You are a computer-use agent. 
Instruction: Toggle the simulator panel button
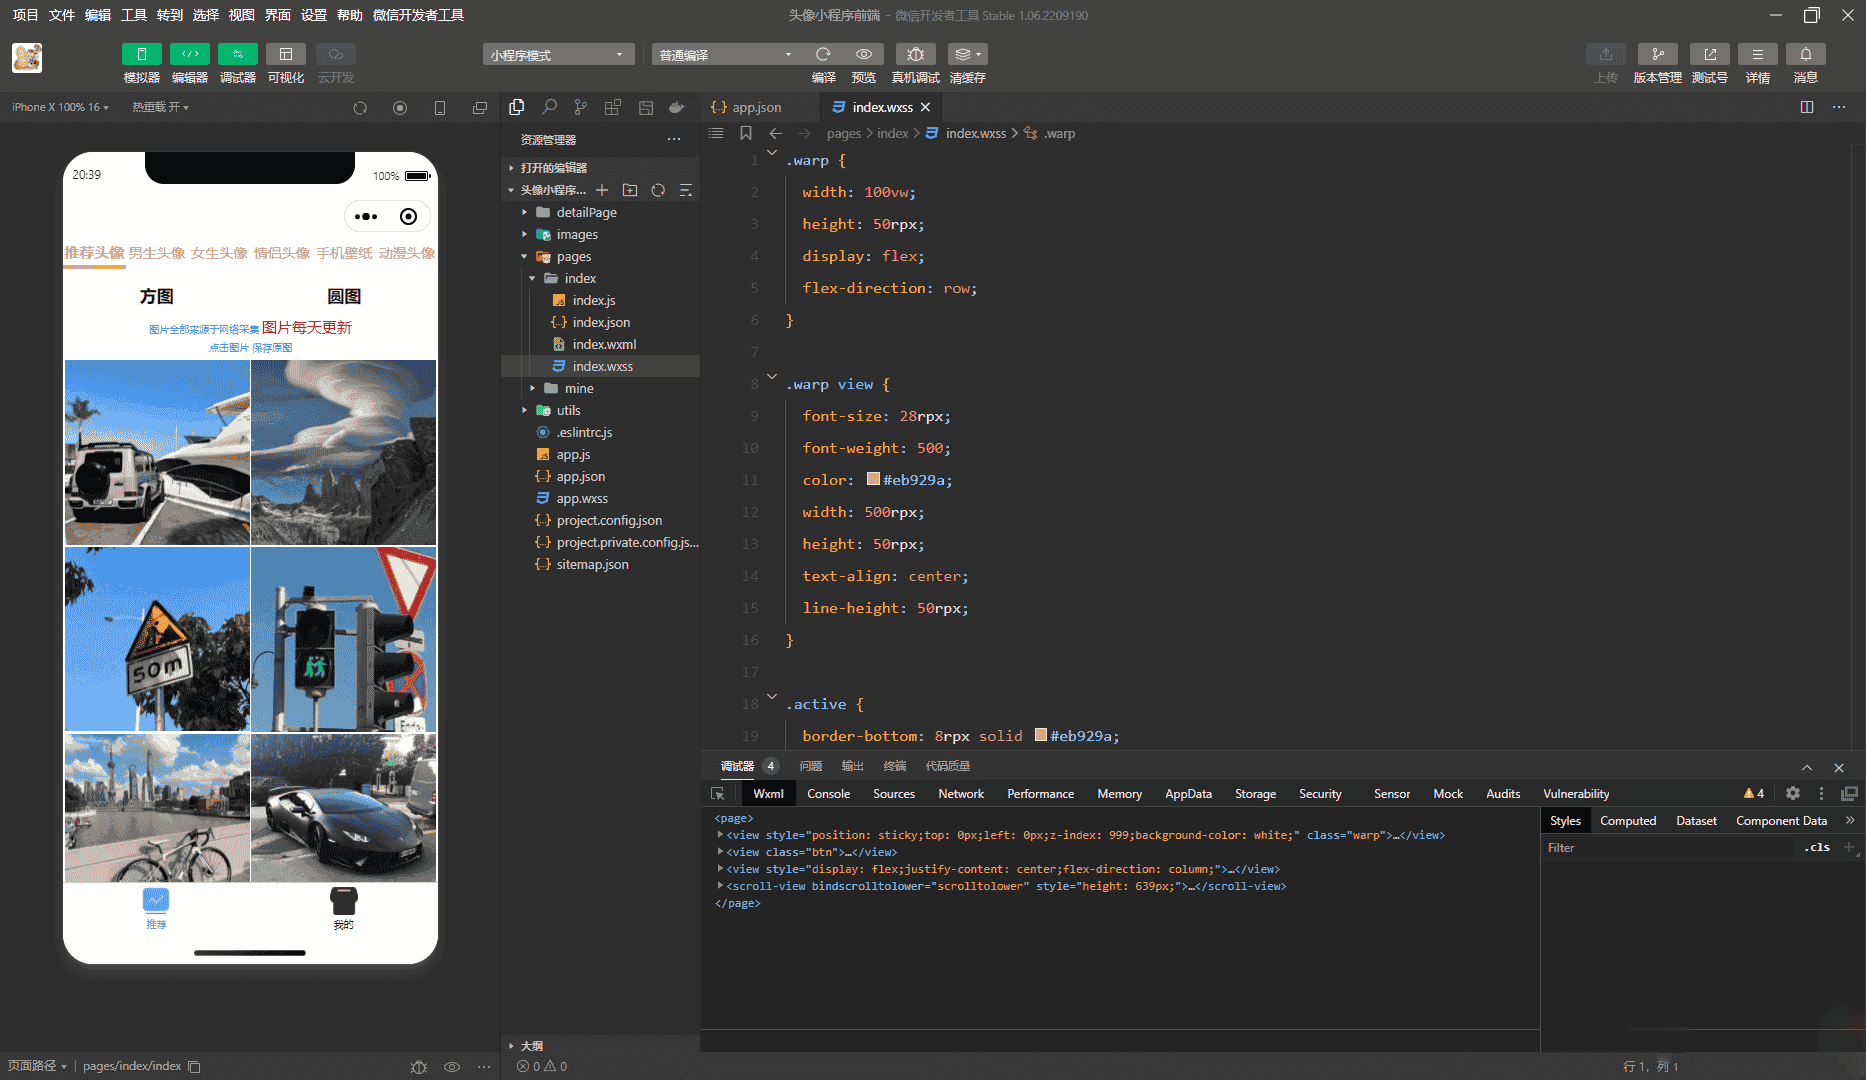(141, 55)
